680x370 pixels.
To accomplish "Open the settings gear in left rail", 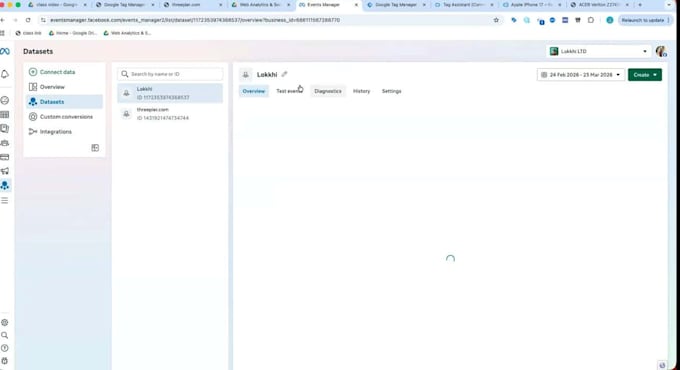I will point(5,322).
